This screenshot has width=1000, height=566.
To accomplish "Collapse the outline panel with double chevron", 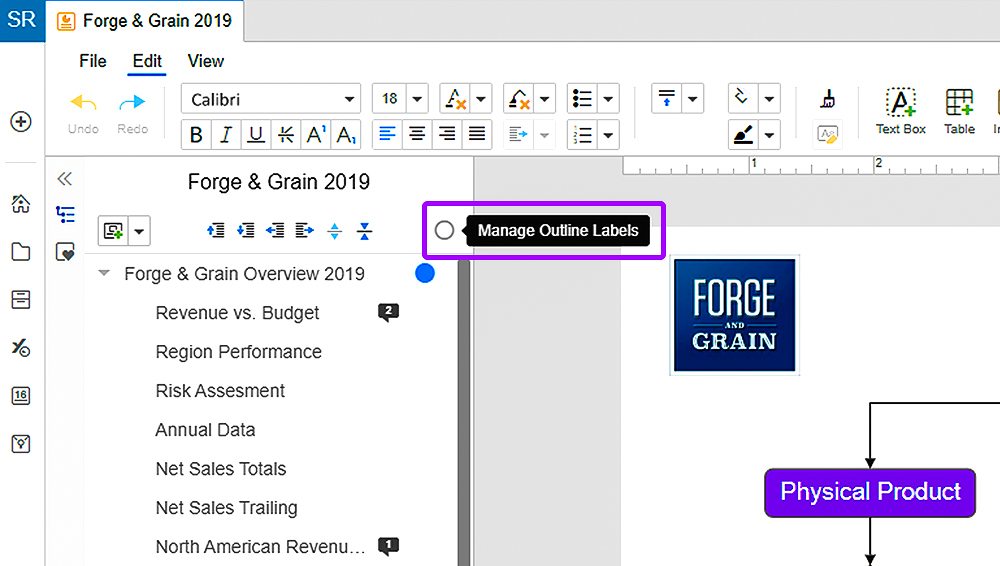I will 64,179.
